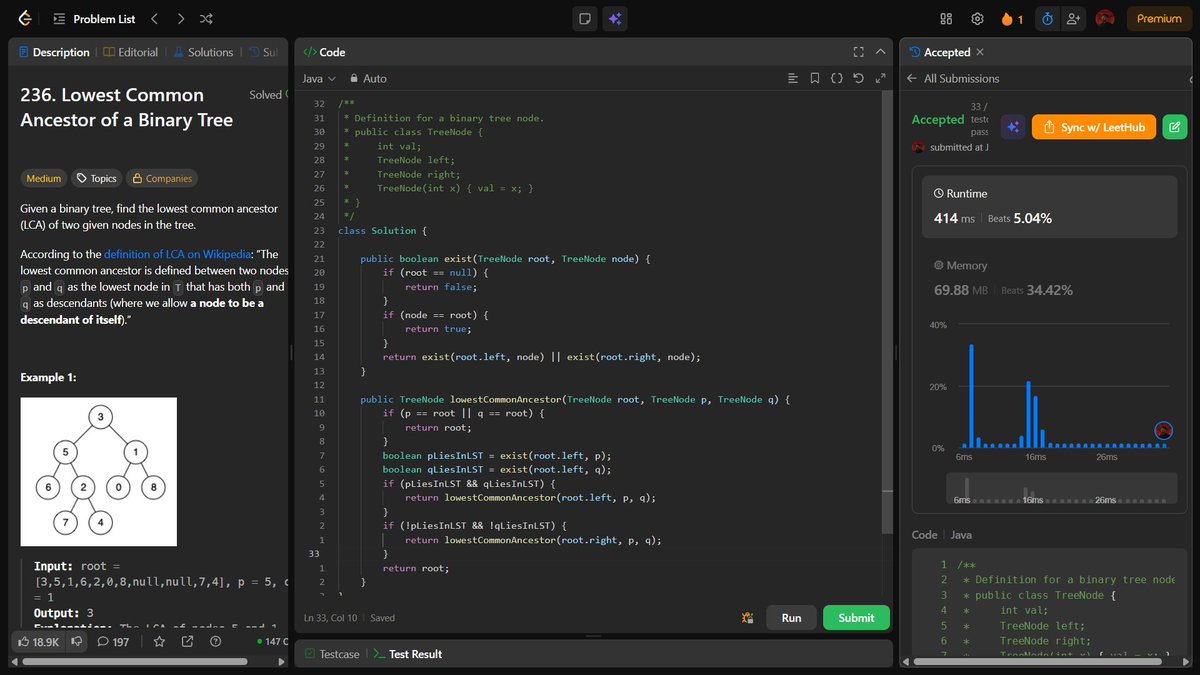Click the Submit button
Screen dimensions: 1200x675
coord(856,618)
